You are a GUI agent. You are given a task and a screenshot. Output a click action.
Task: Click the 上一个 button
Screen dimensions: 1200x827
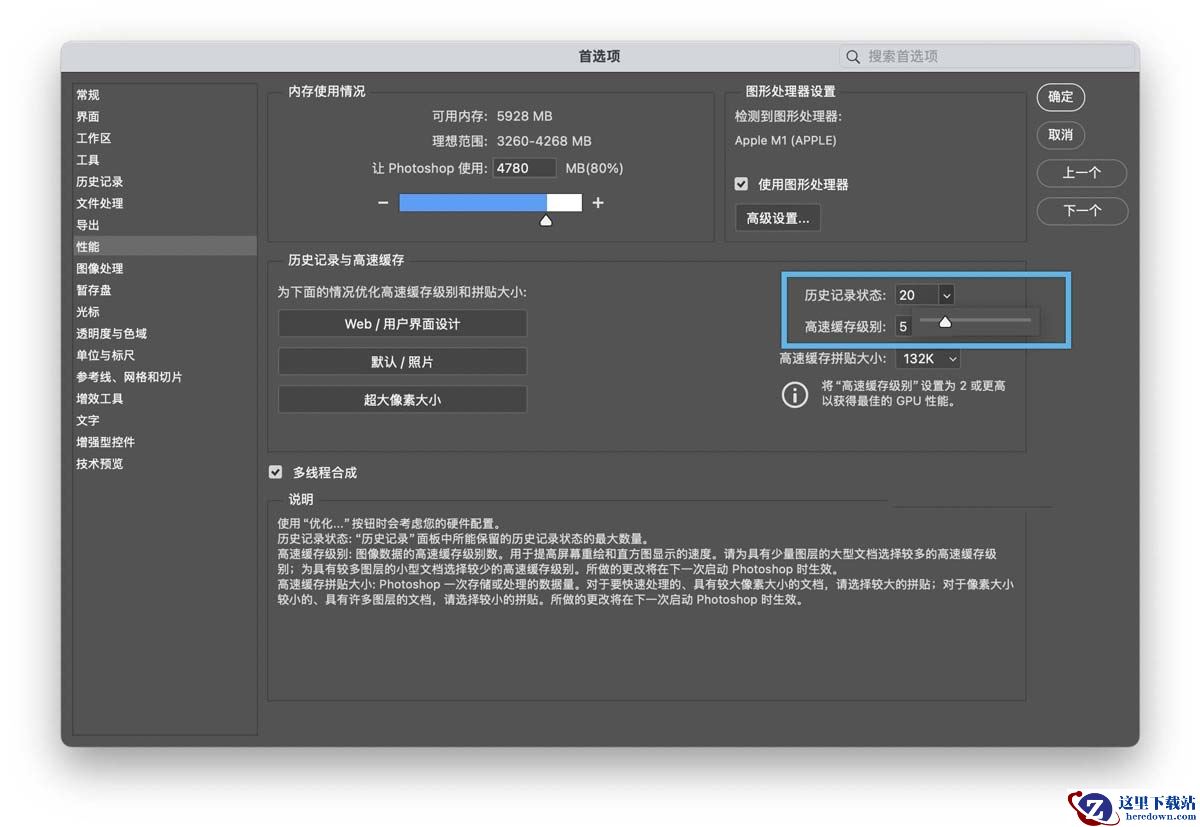tap(1082, 173)
